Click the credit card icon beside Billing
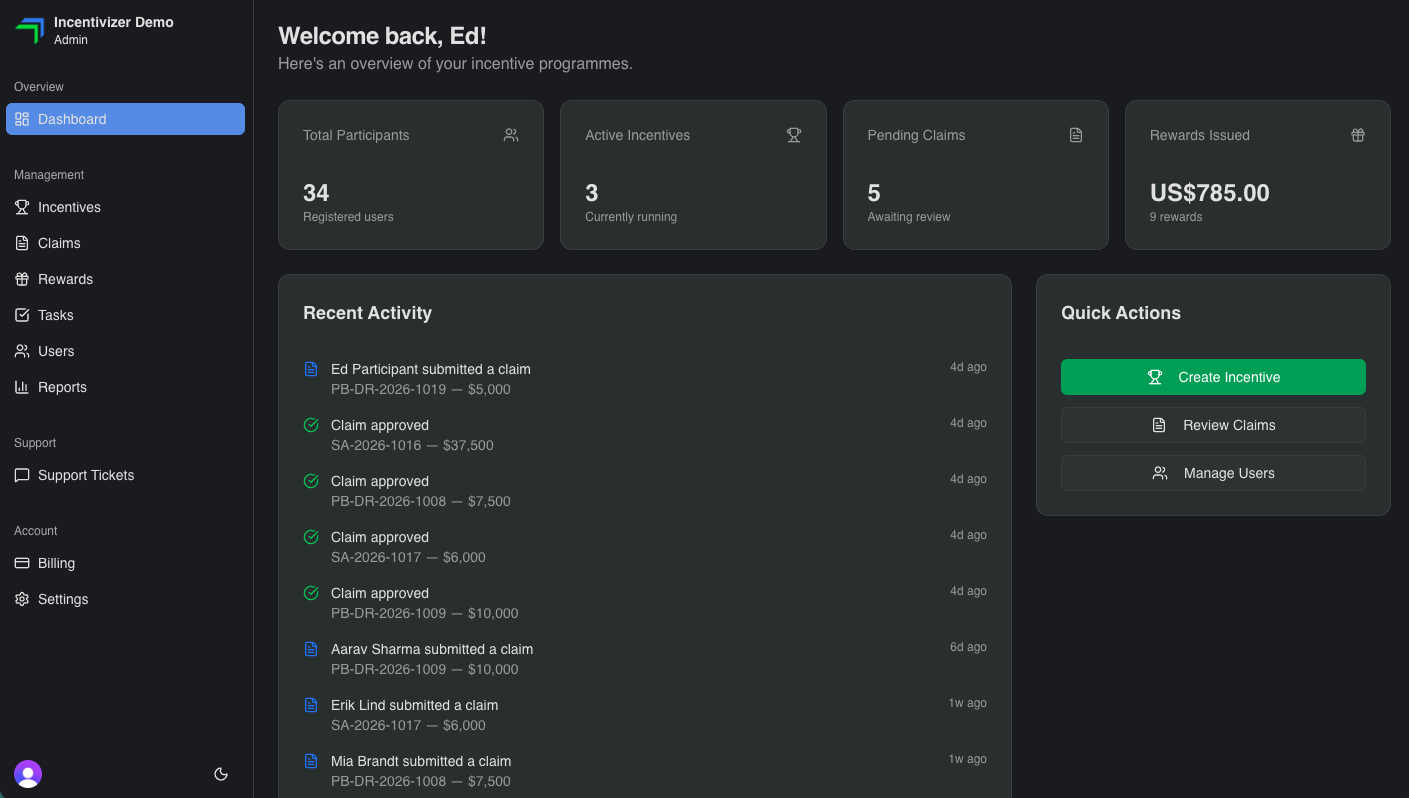This screenshot has height=798, width=1409. pos(22,563)
